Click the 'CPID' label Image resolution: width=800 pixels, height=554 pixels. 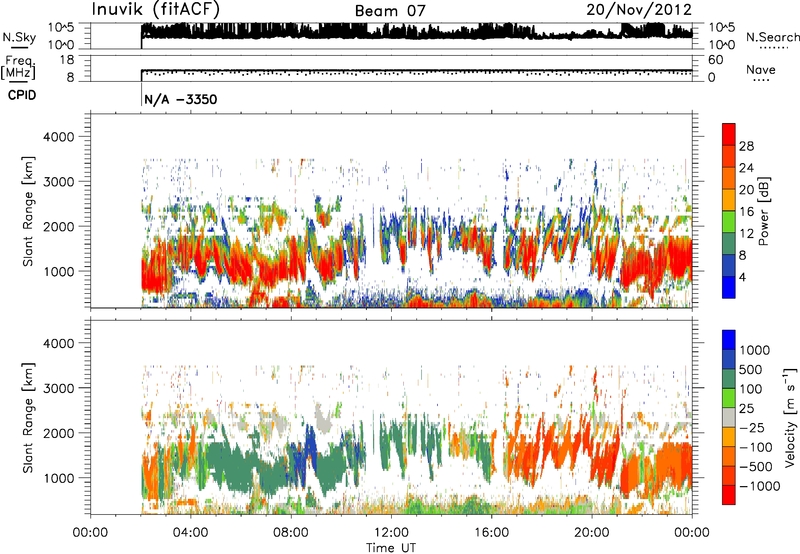pos(22,95)
